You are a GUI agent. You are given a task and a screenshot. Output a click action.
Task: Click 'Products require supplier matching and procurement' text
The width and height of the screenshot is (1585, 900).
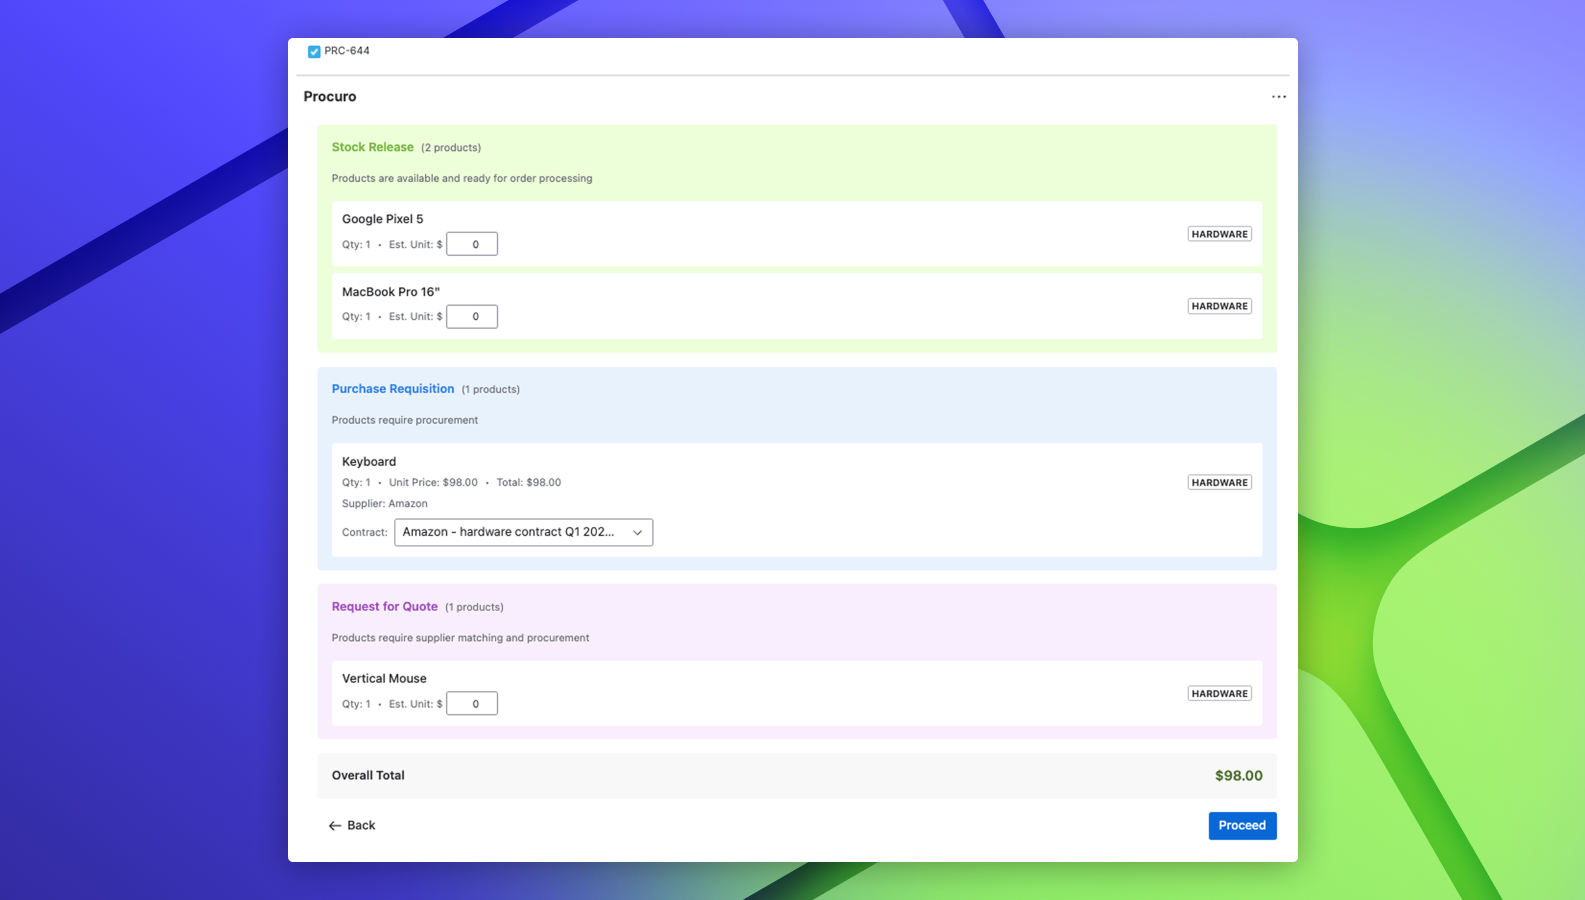pos(461,638)
